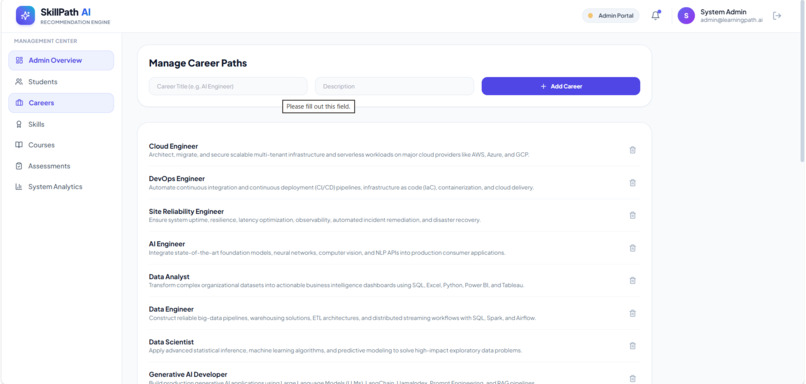Image resolution: width=806 pixels, height=384 pixels.
Task: Click the Cloud Engineer description text
Action: pyautogui.click(x=339, y=155)
